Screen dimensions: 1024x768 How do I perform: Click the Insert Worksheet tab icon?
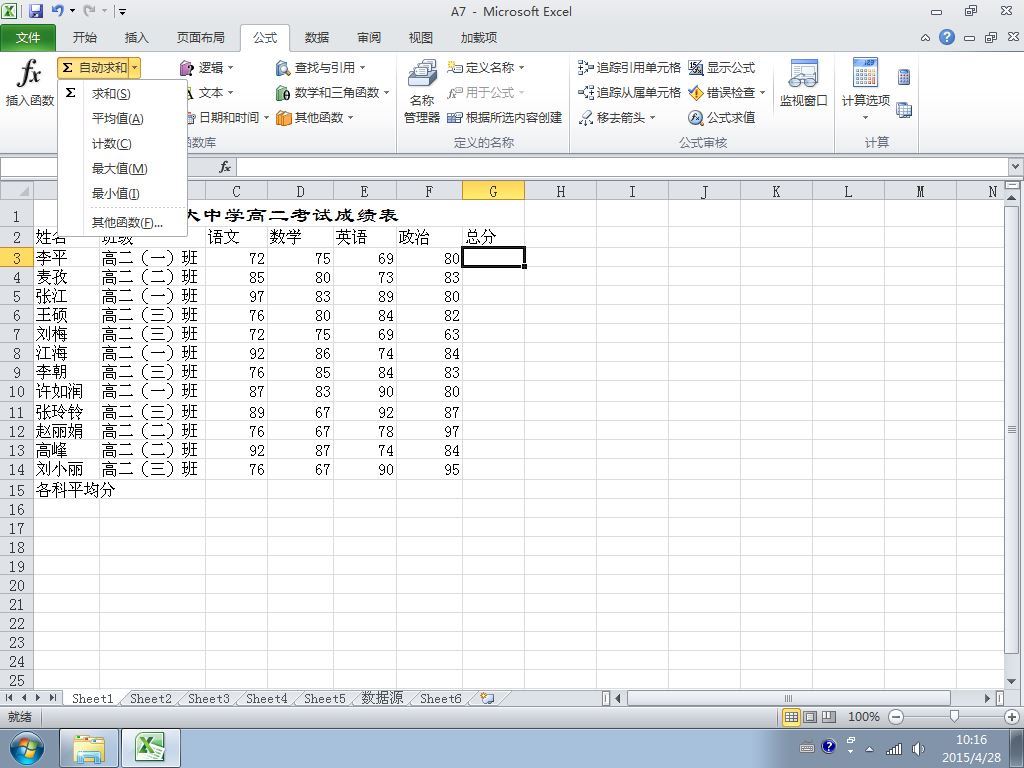tap(487, 698)
